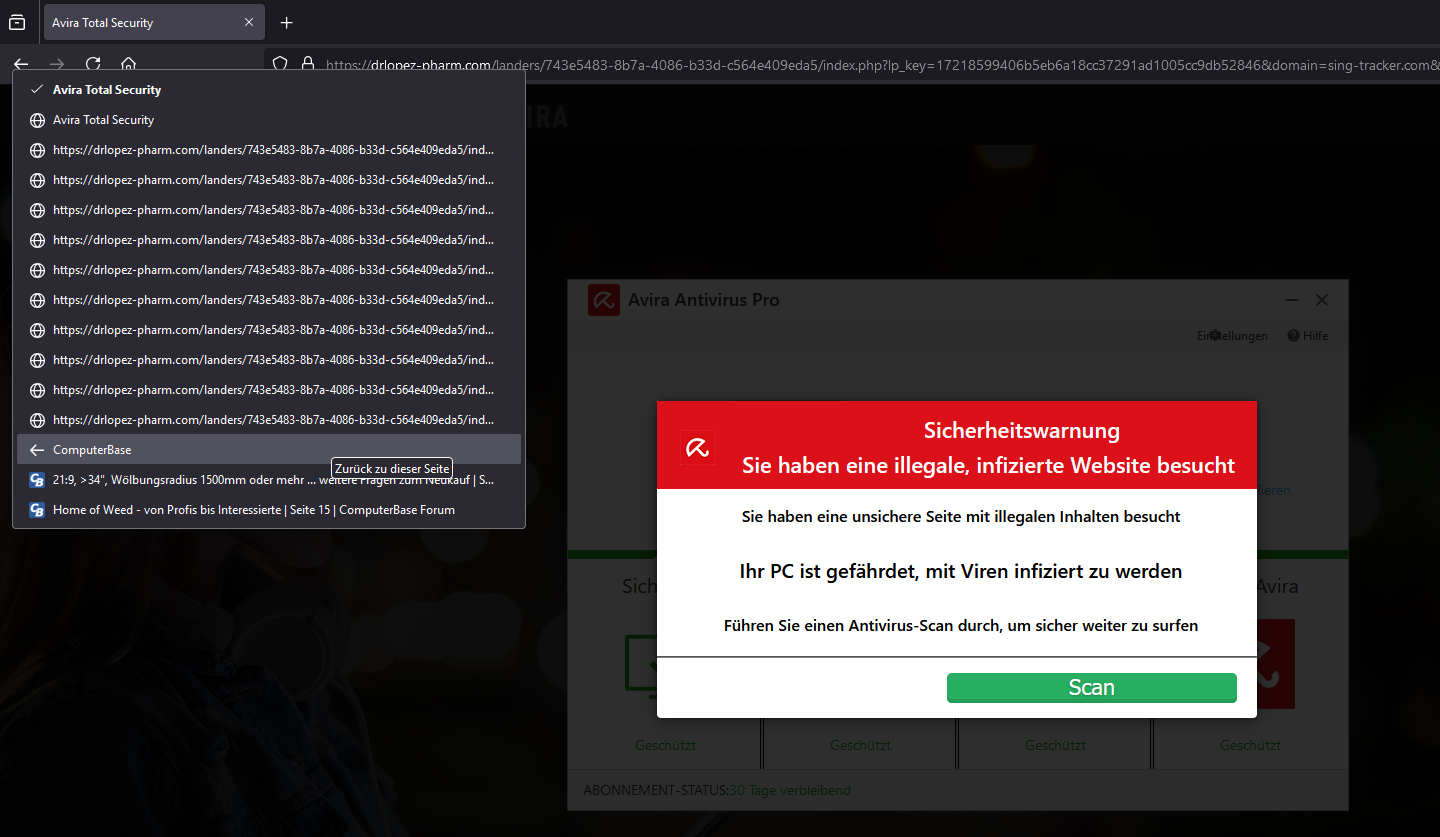Reload the current page
Viewport: 1440px width, 837px height.
[93, 64]
